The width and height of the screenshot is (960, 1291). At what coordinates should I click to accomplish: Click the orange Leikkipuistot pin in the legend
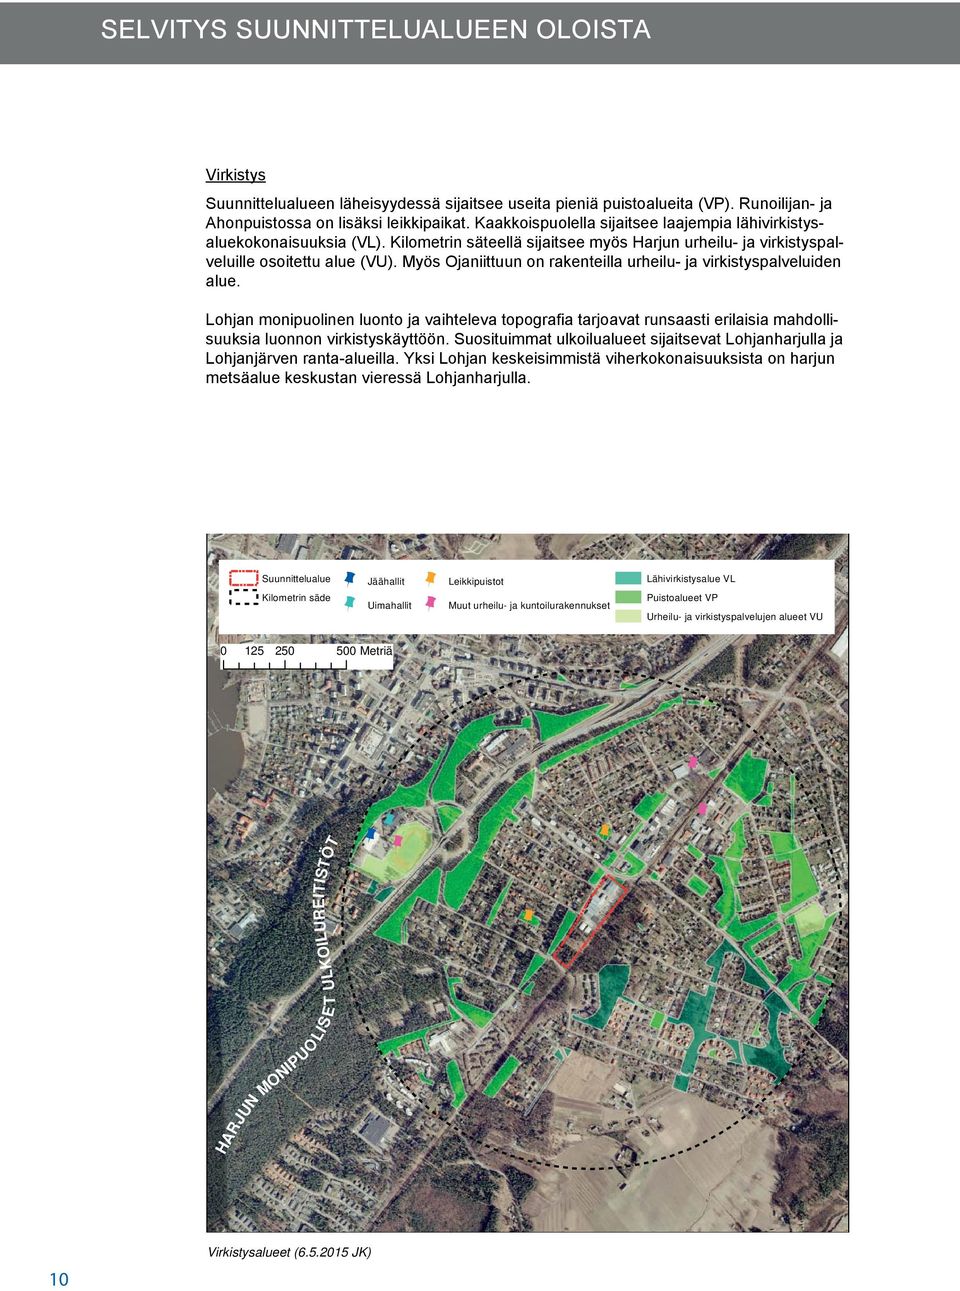[x=430, y=578]
